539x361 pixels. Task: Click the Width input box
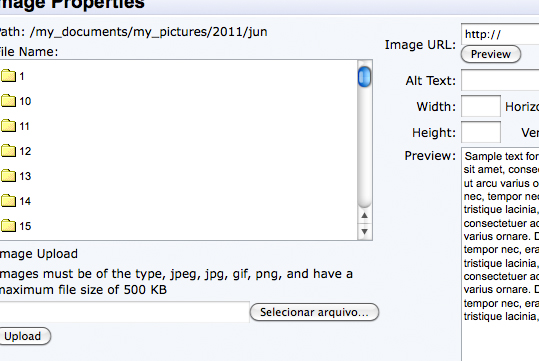(481, 106)
